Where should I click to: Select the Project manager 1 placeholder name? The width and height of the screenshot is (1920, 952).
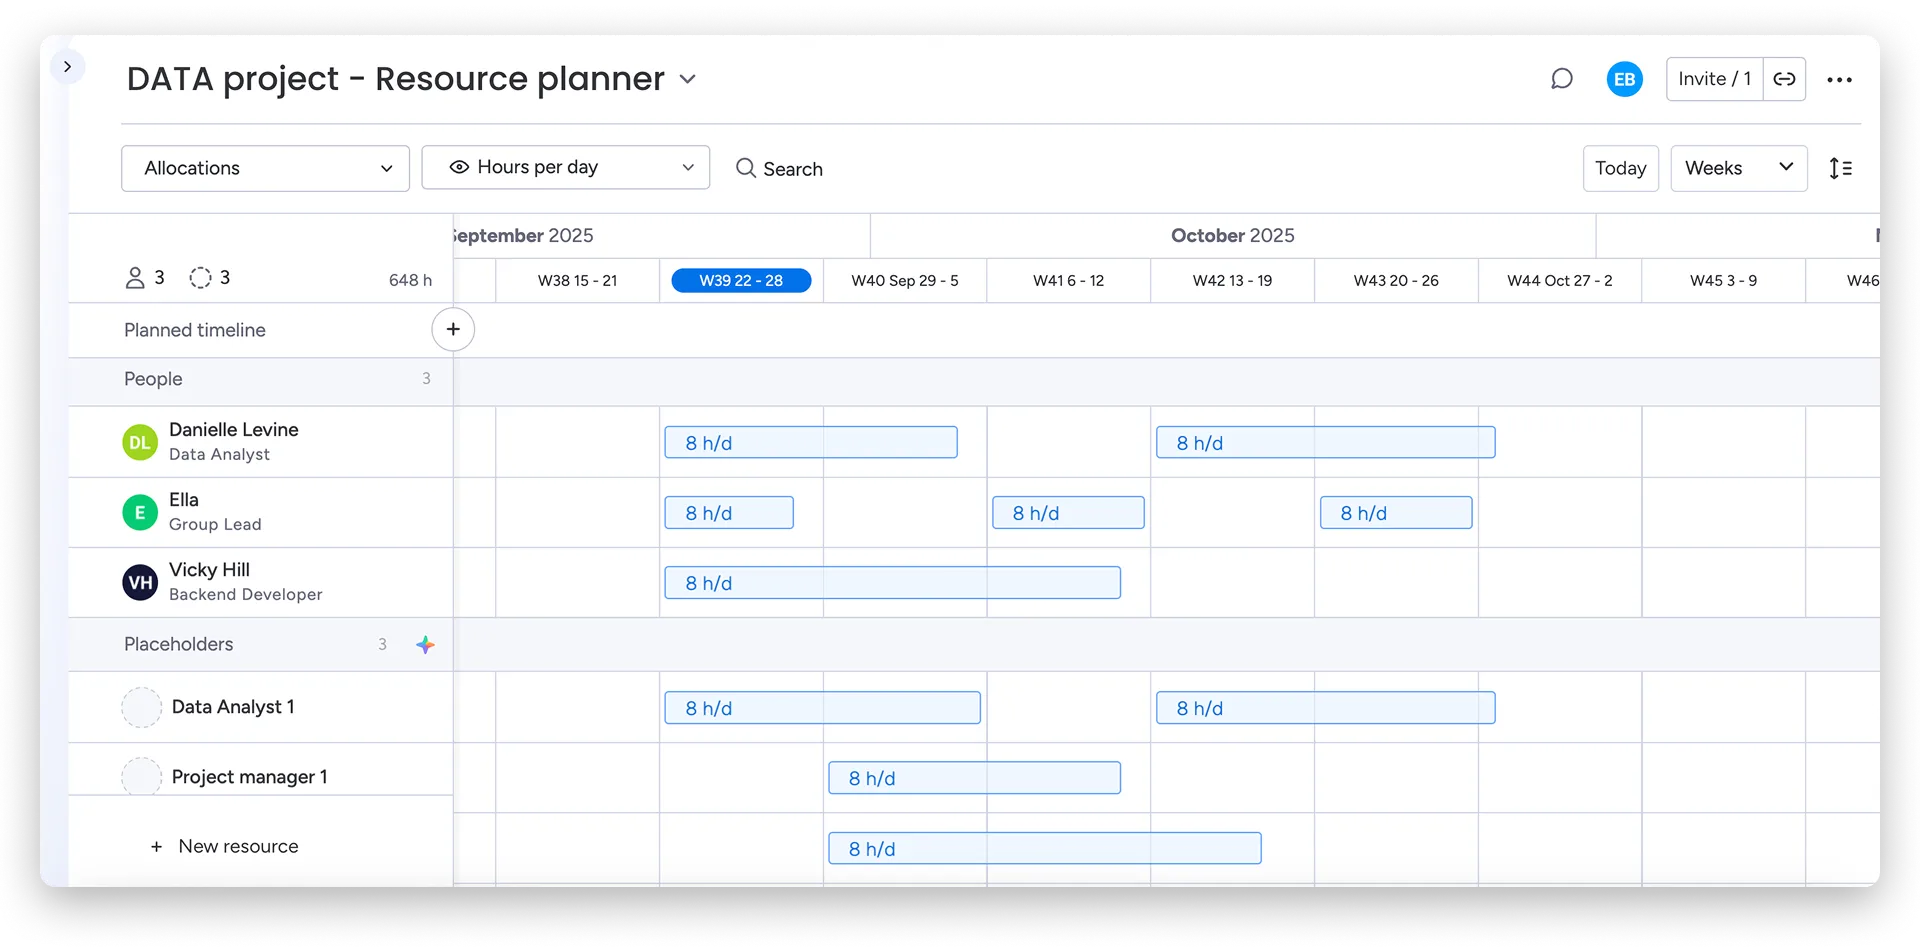249,777
